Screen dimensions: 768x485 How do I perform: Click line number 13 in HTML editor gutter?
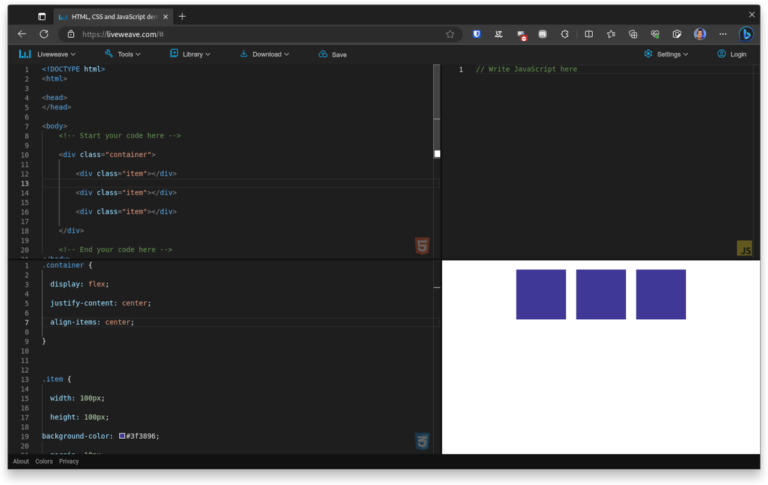[24, 184]
